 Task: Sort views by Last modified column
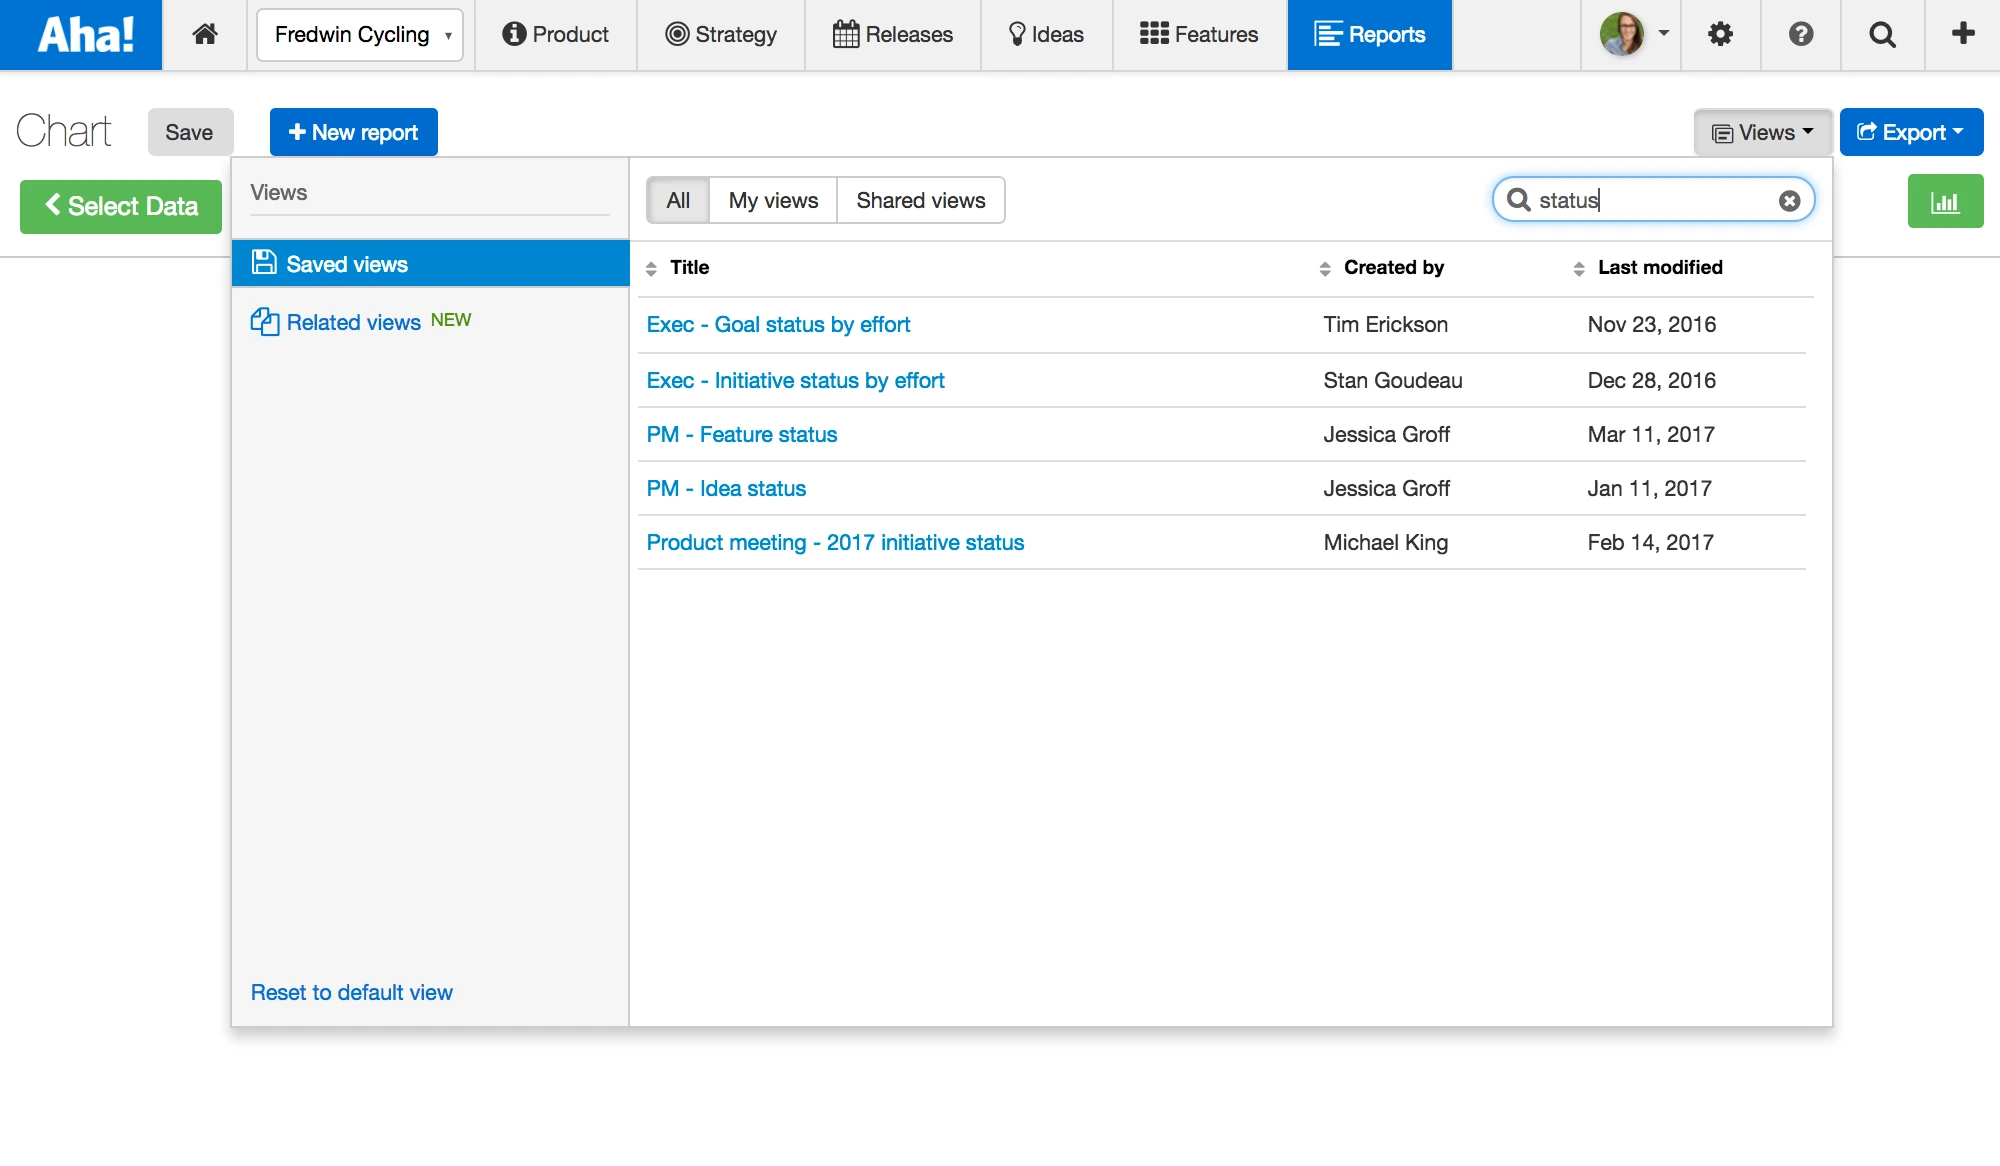[1659, 268]
